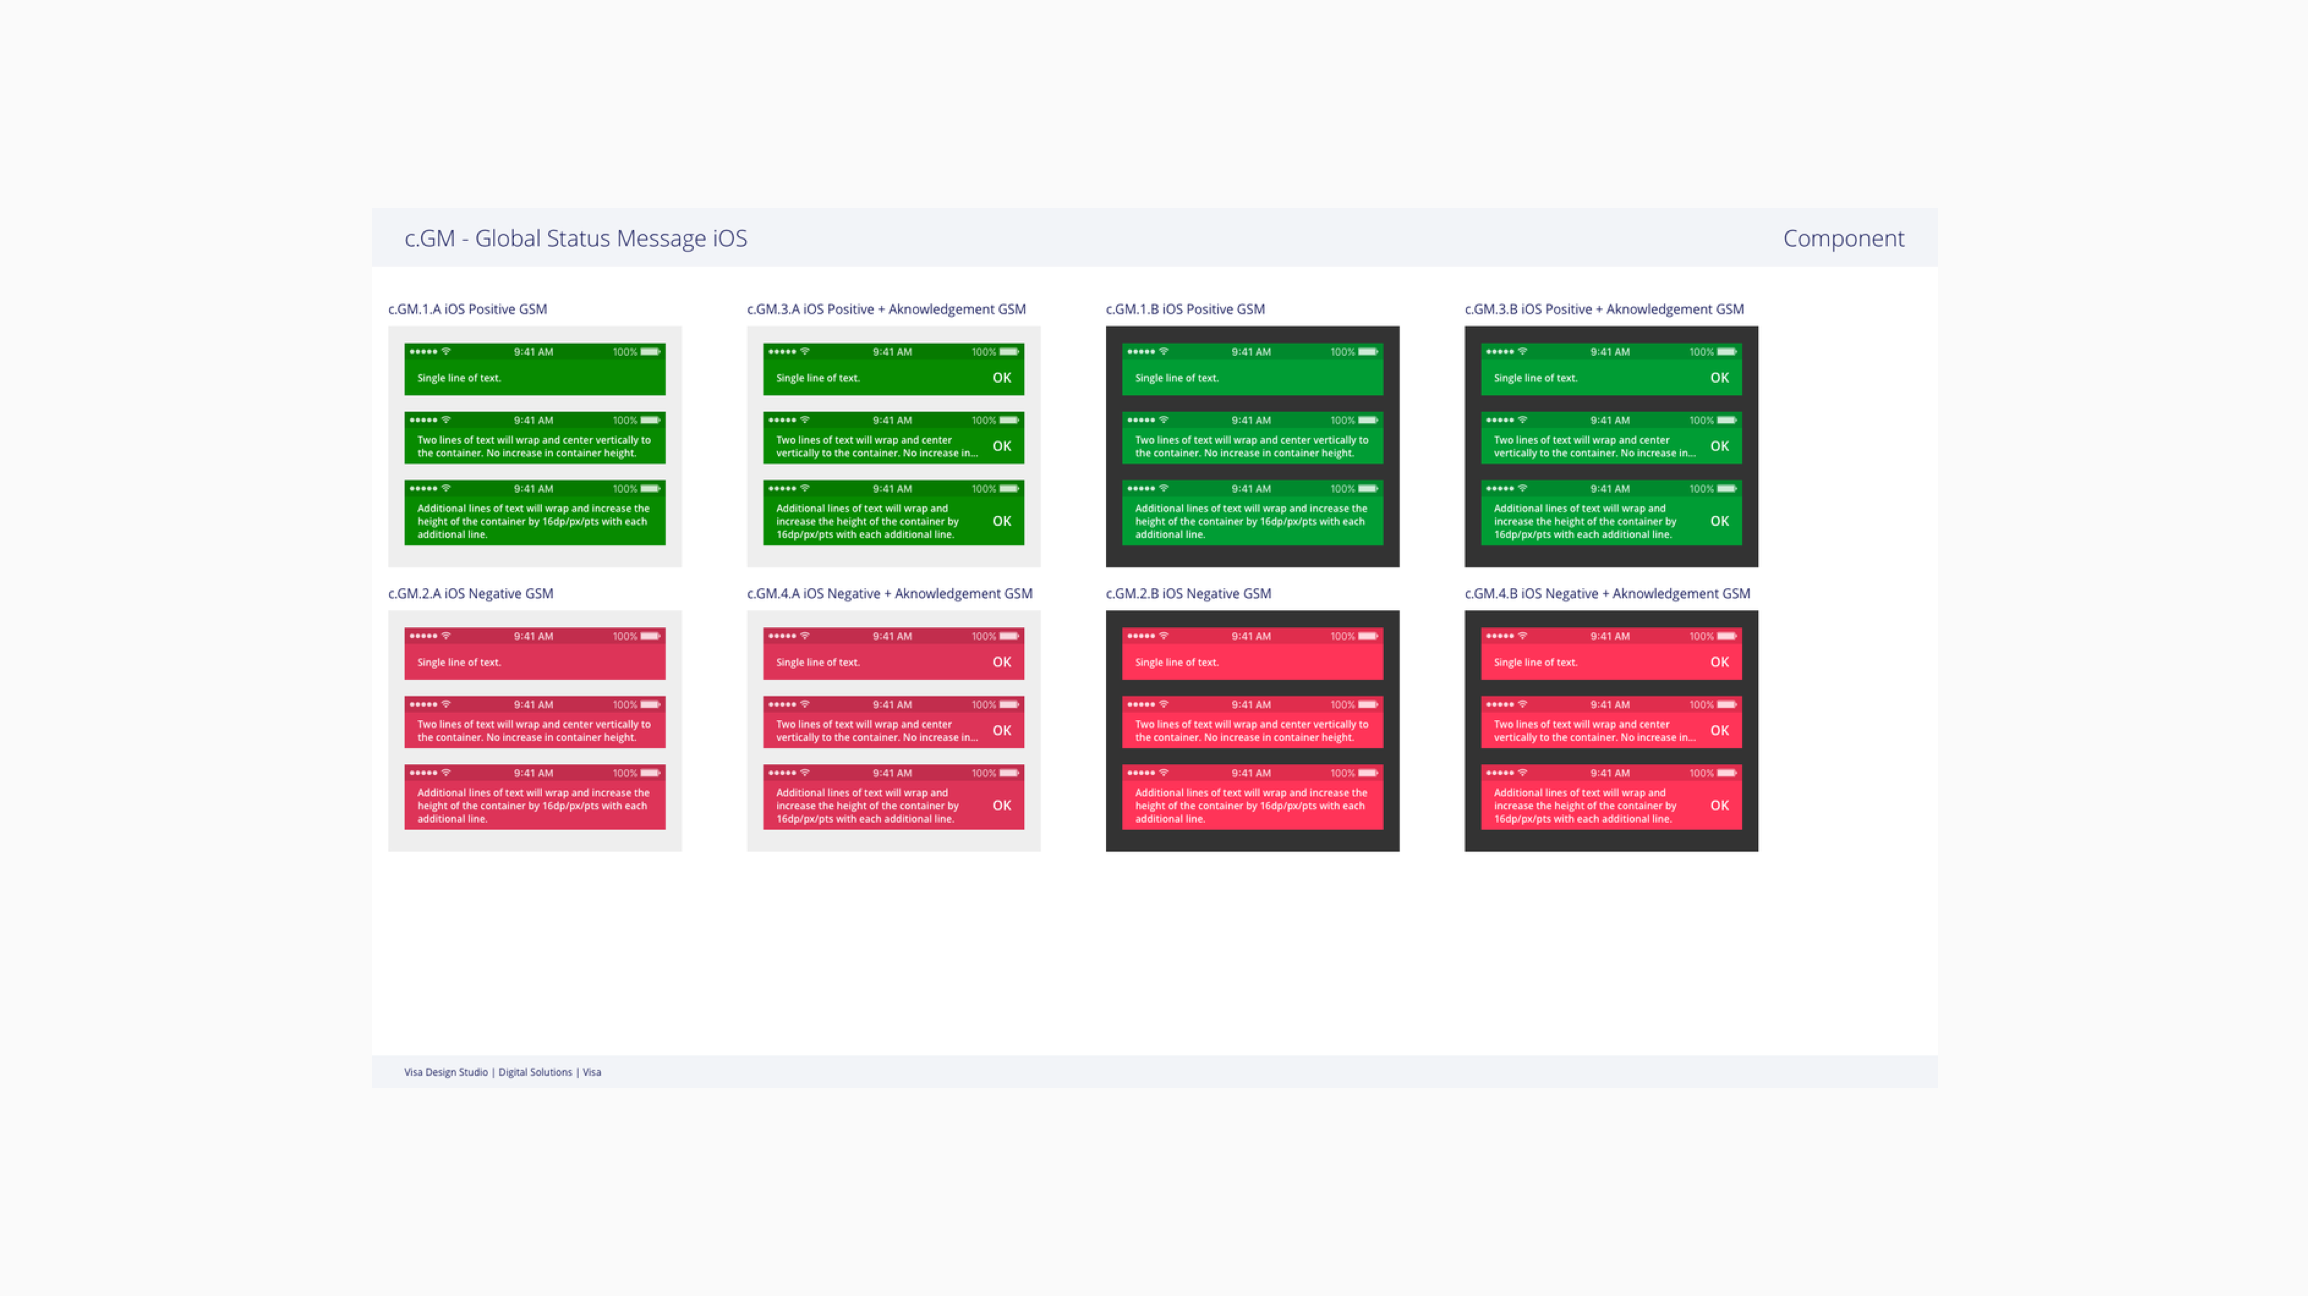The height and width of the screenshot is (1296, 2308).
Task: Click battery icon in c.GM.2.B single-line banner
Action: click(x=1369, y=636)
